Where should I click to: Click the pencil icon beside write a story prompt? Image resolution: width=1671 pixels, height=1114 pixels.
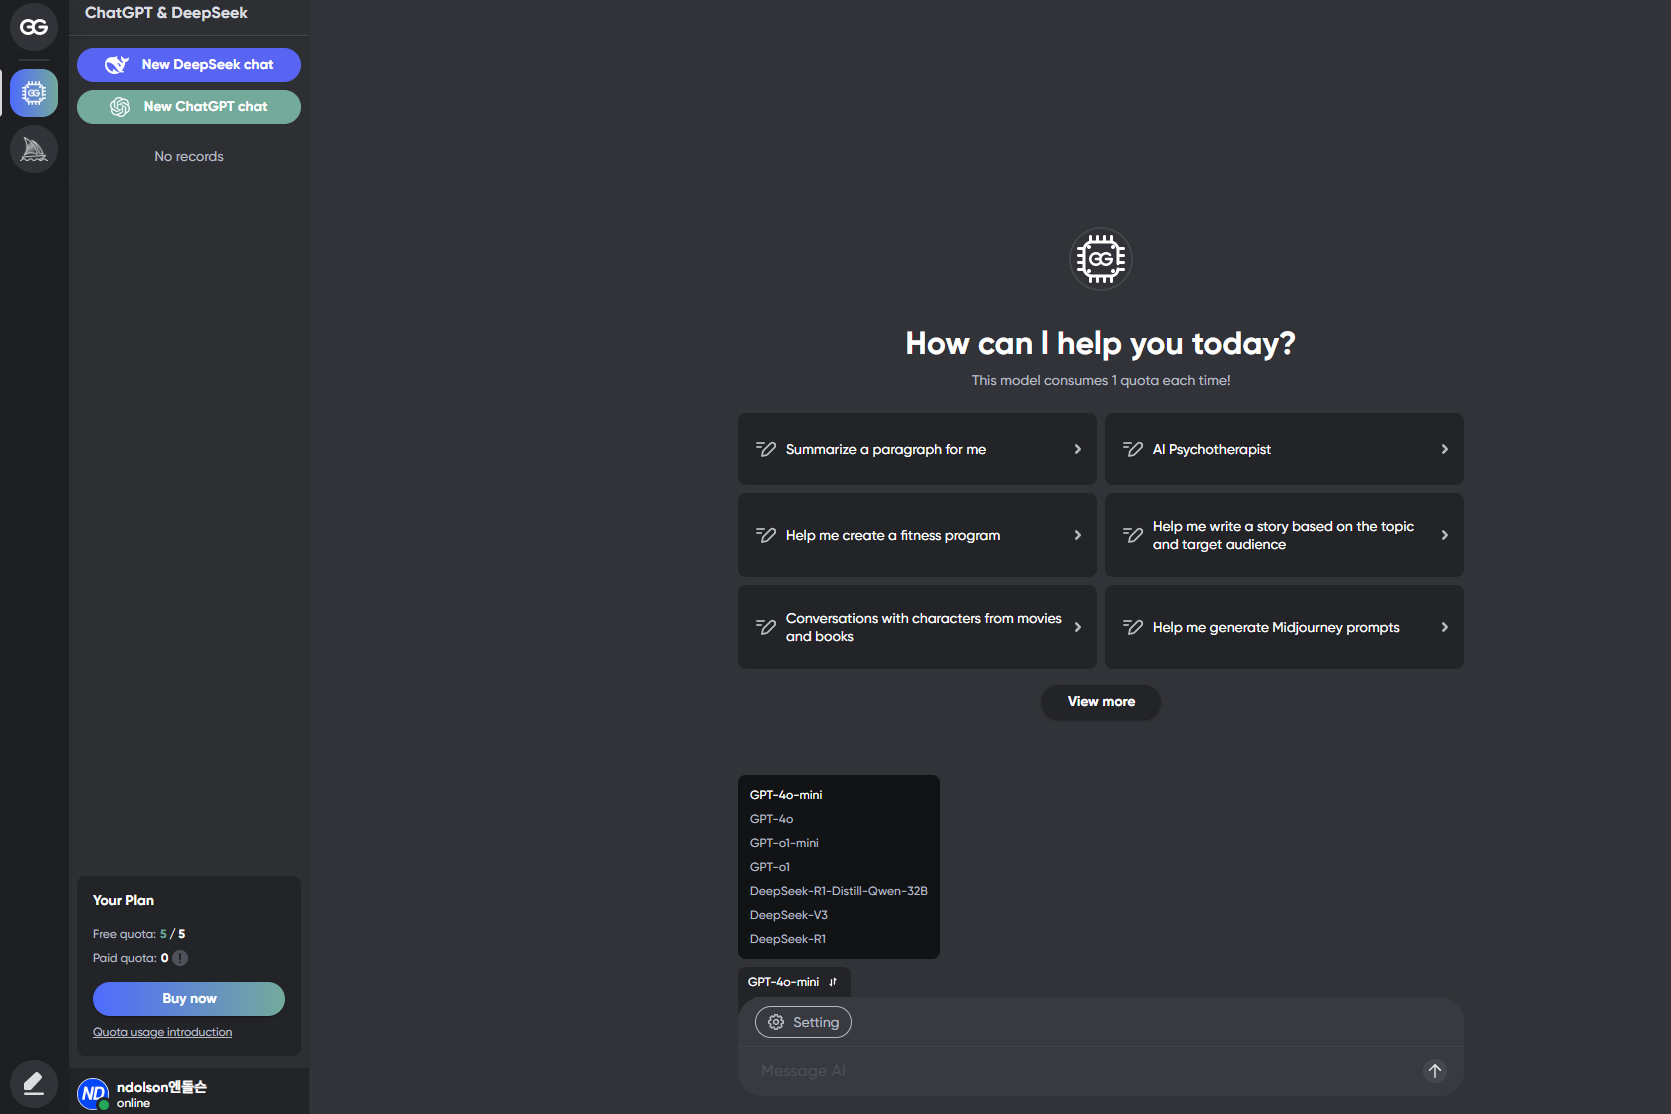(1133, 535)
